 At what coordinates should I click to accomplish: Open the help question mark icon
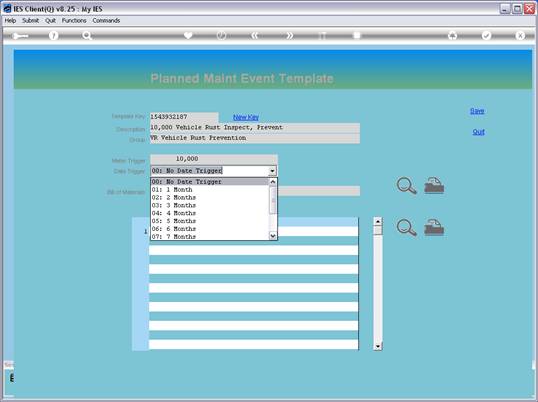54,35
